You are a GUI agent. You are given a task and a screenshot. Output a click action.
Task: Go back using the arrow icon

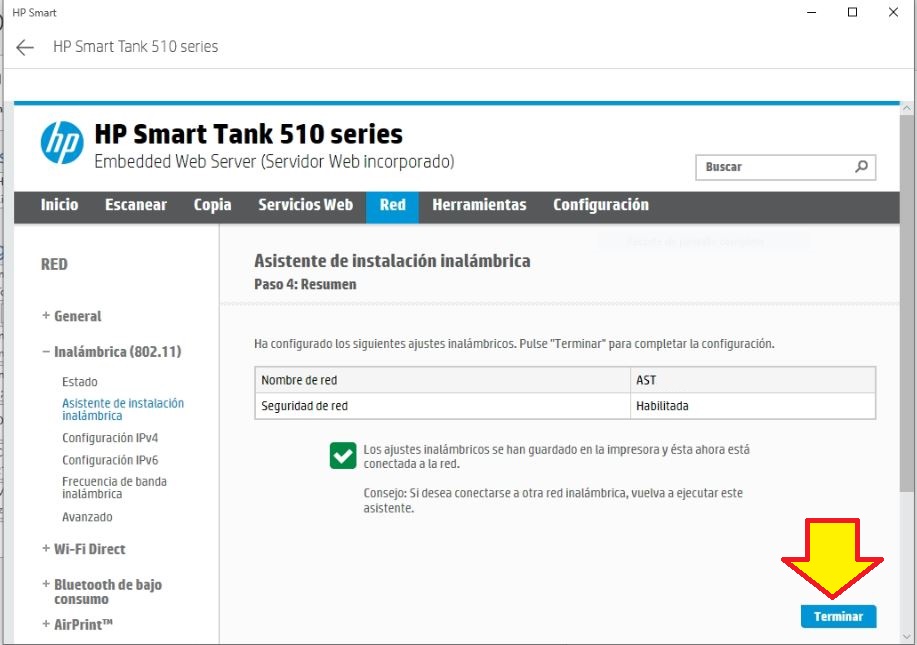coord(25,47)
